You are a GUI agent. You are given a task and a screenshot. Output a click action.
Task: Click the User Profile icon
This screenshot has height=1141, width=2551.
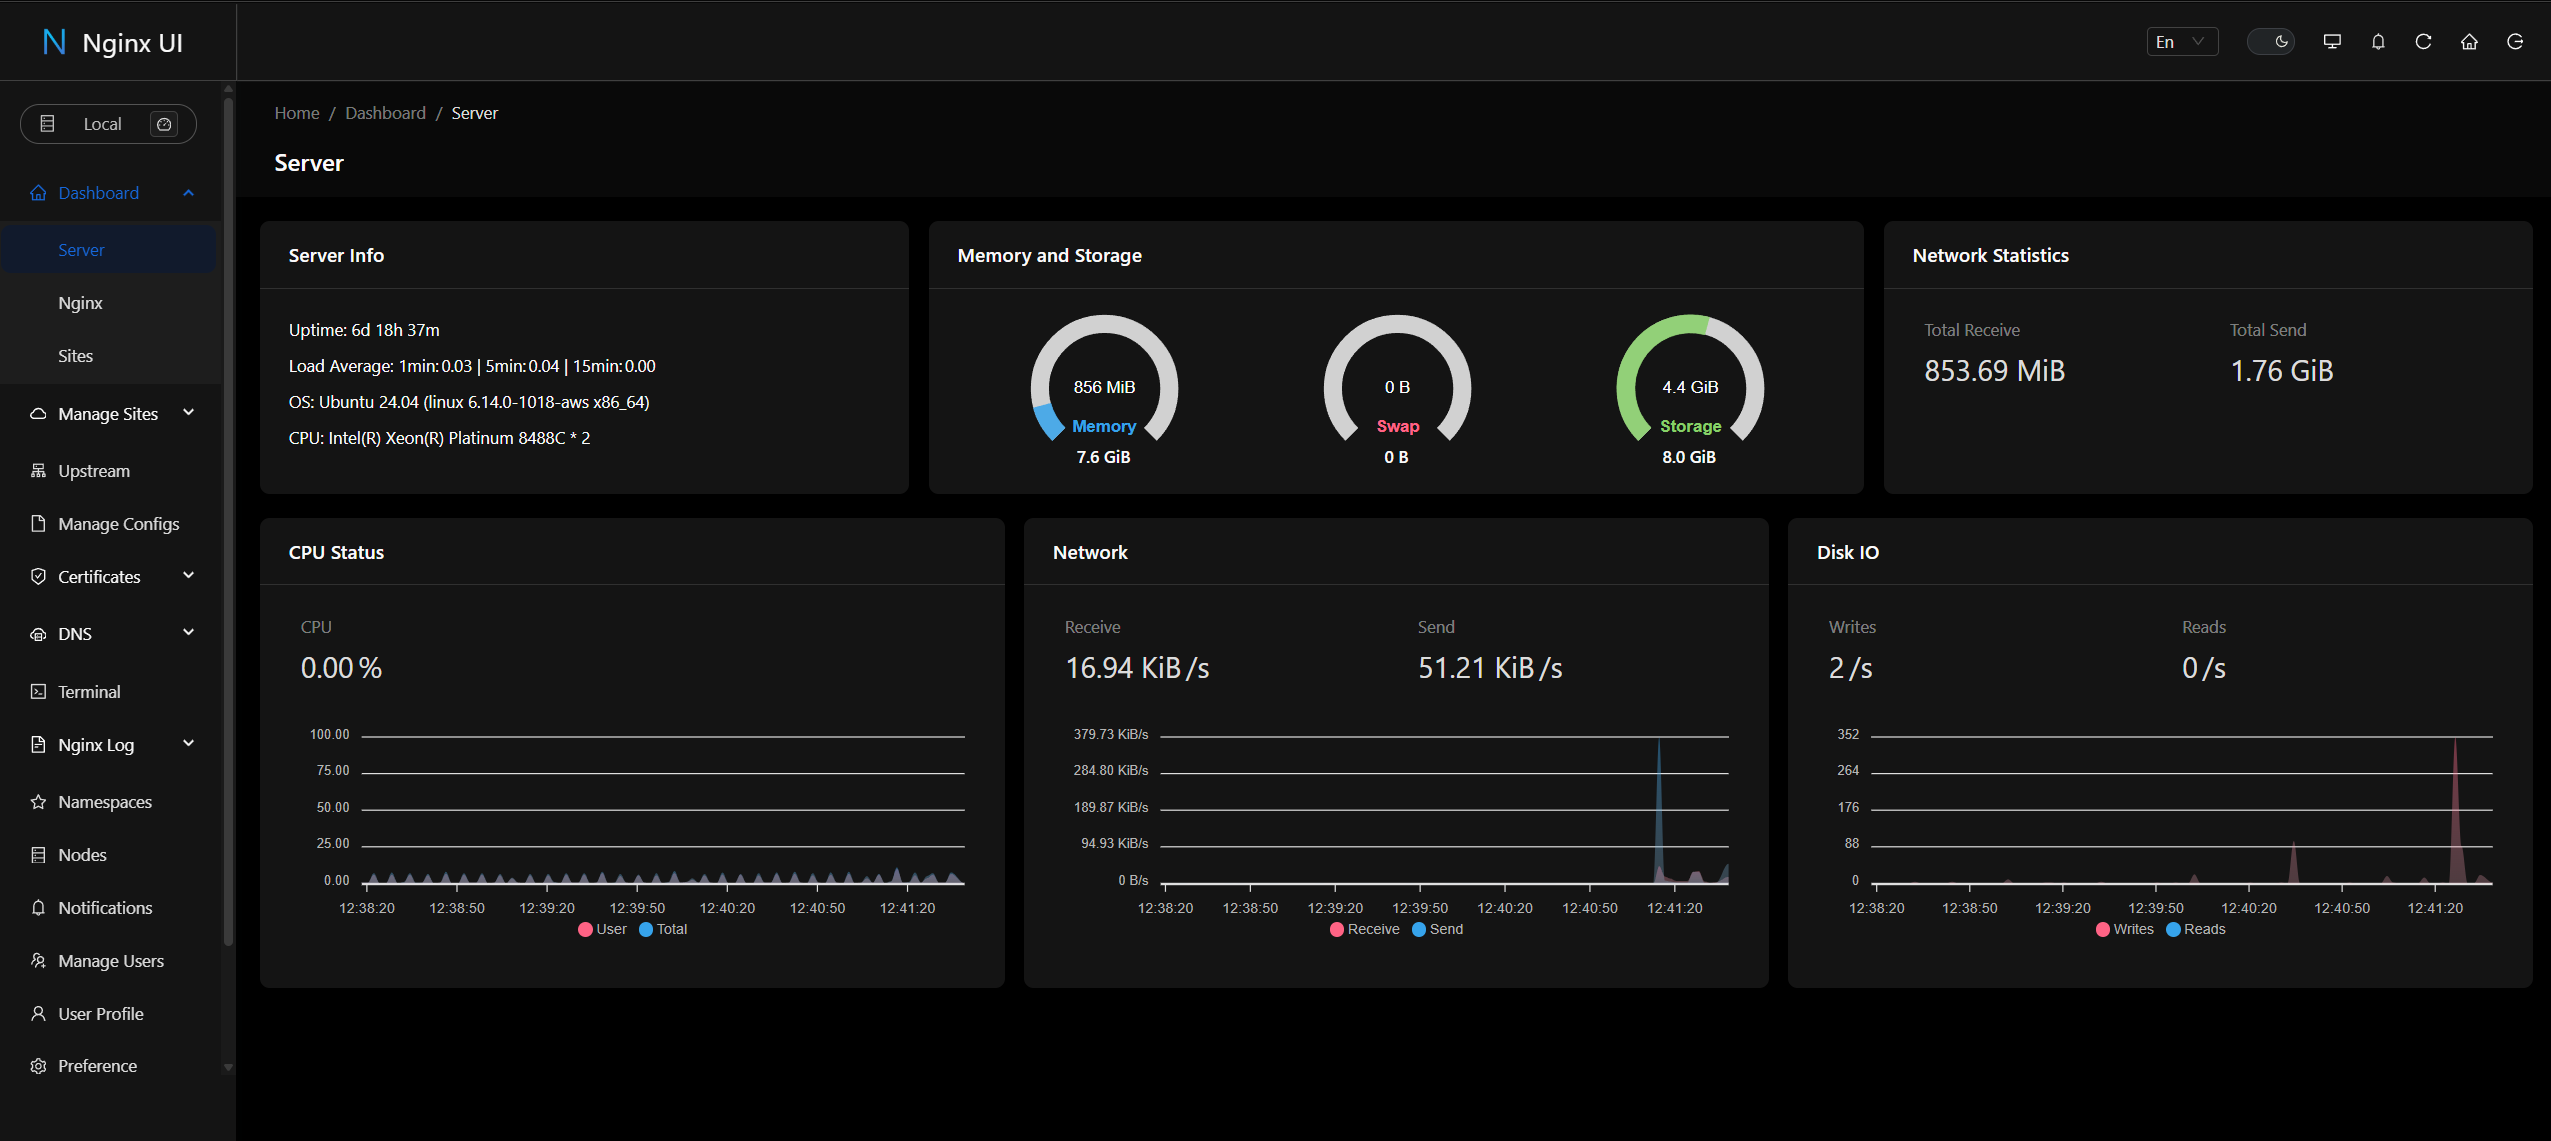38,1014
